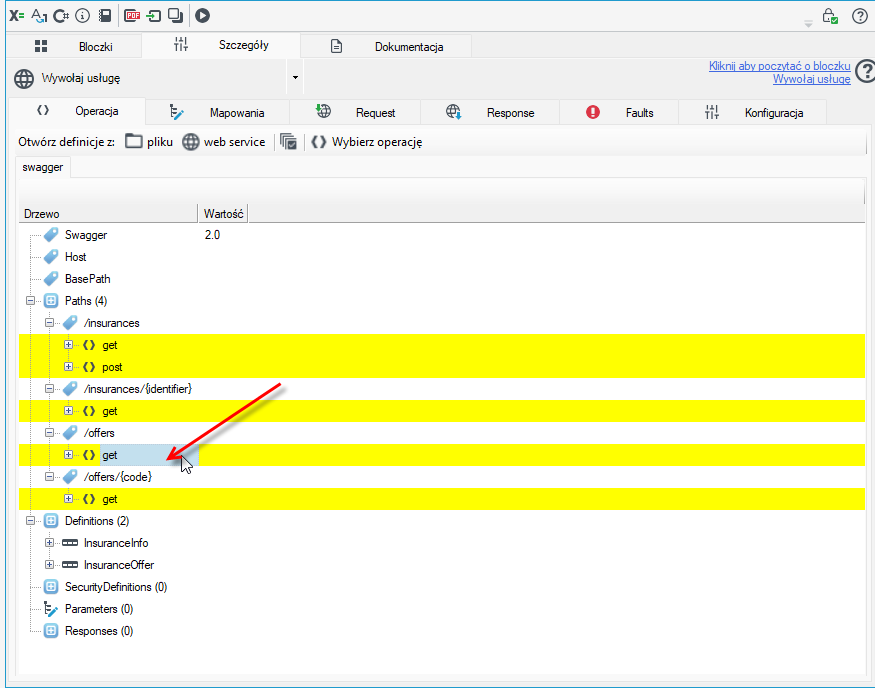This screenshot has height=688, width=875.
Task: Switch to the Konfiguracja tab
Action: point(753,113)
